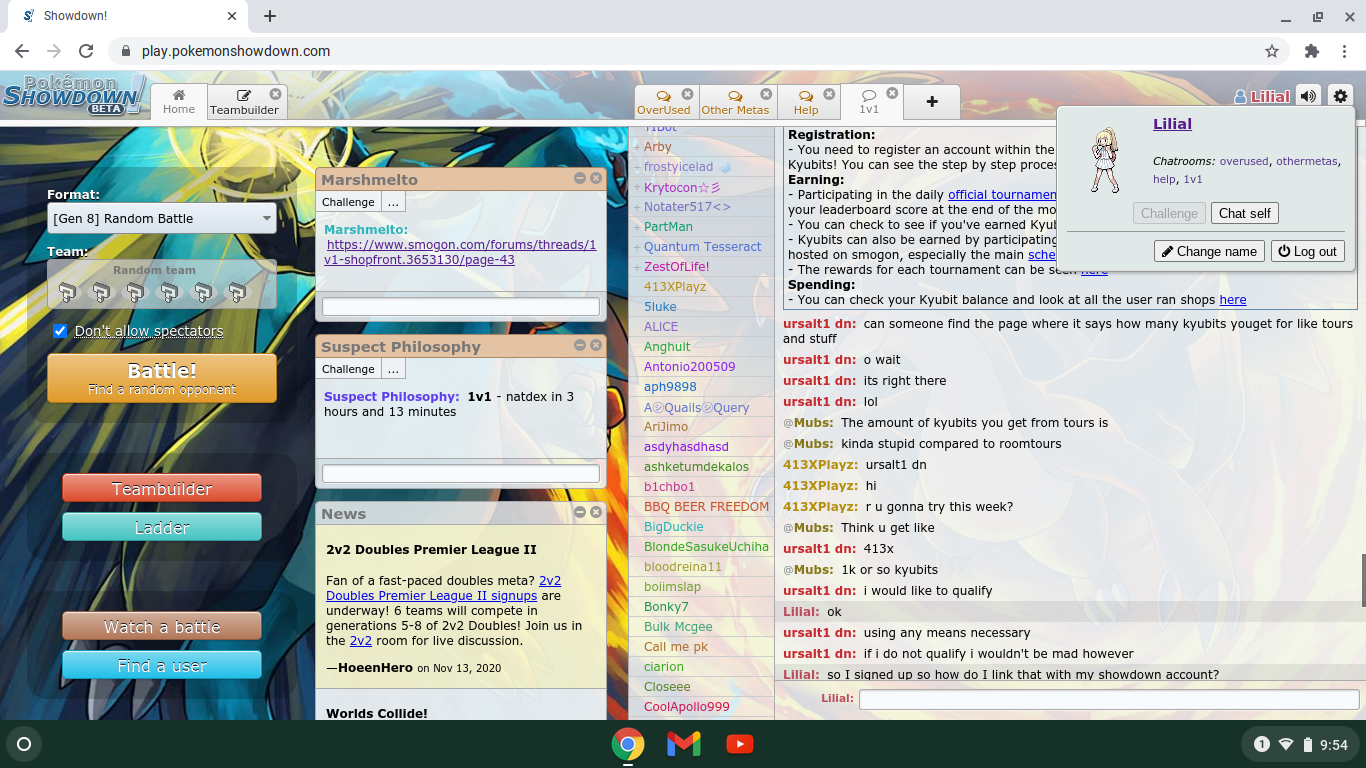Close the Suspect Philosophy PM window
Screen dimensions: 1366x768
596,345
